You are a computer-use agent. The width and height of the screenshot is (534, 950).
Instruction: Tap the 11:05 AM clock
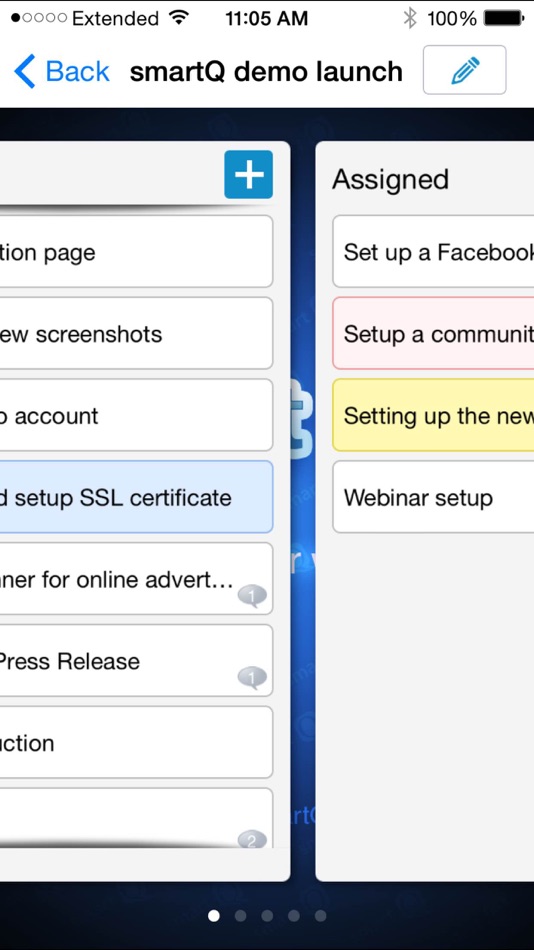click(x=267, y=18)
